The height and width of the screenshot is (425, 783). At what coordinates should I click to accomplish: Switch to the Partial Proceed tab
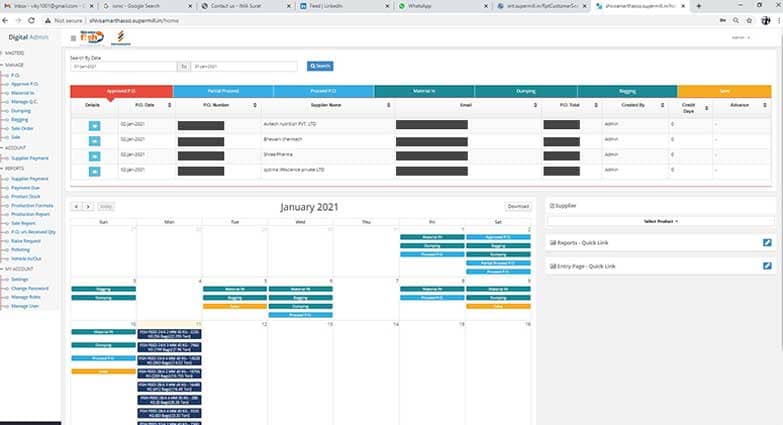pos(222,91)
